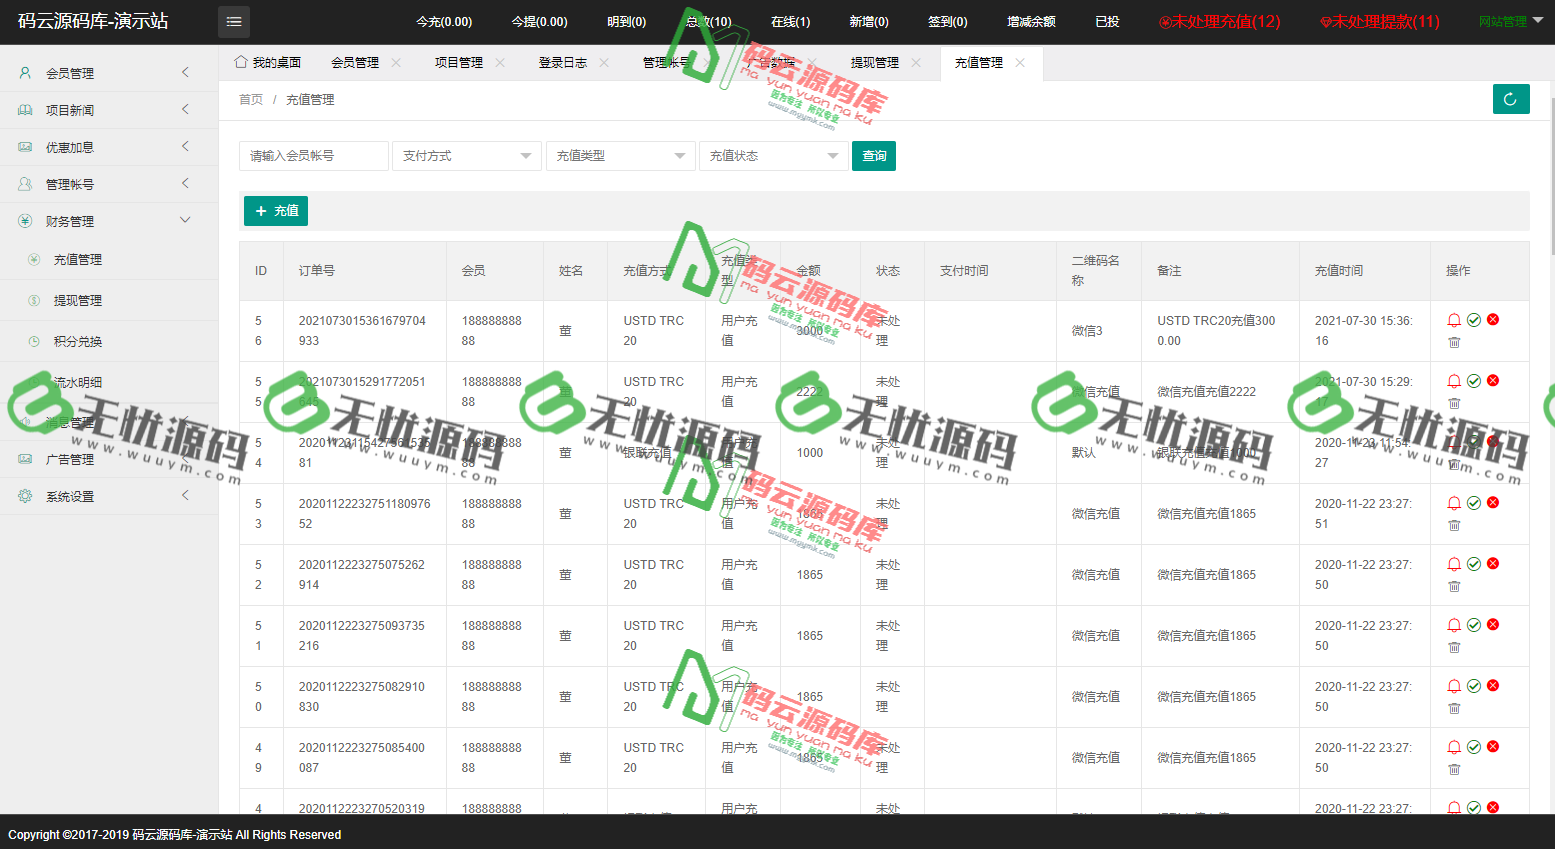
Task: Open the 支付方式 dropdown
Action: click(466, 156)
